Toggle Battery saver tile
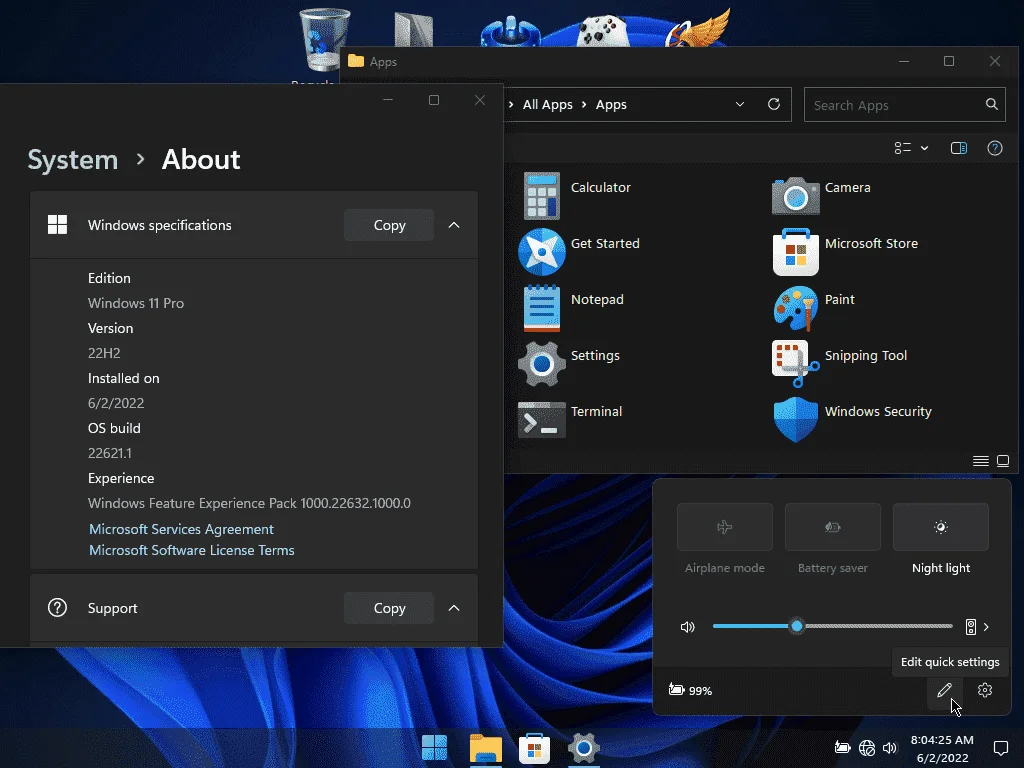1024x768 pixels. coord(833,527)
